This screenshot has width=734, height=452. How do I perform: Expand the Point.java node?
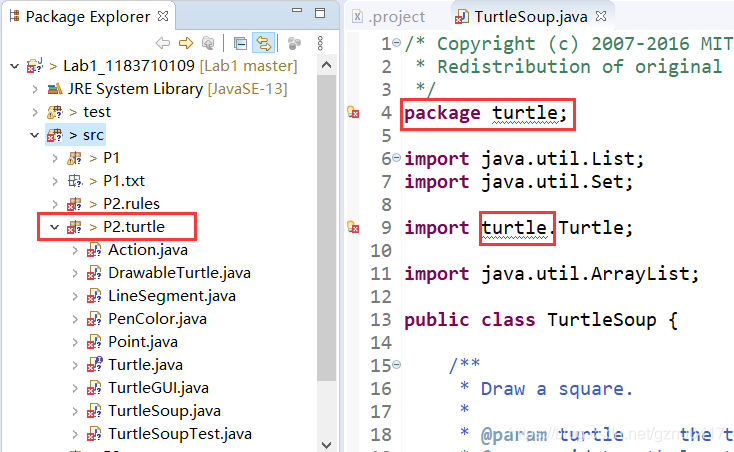75,342
